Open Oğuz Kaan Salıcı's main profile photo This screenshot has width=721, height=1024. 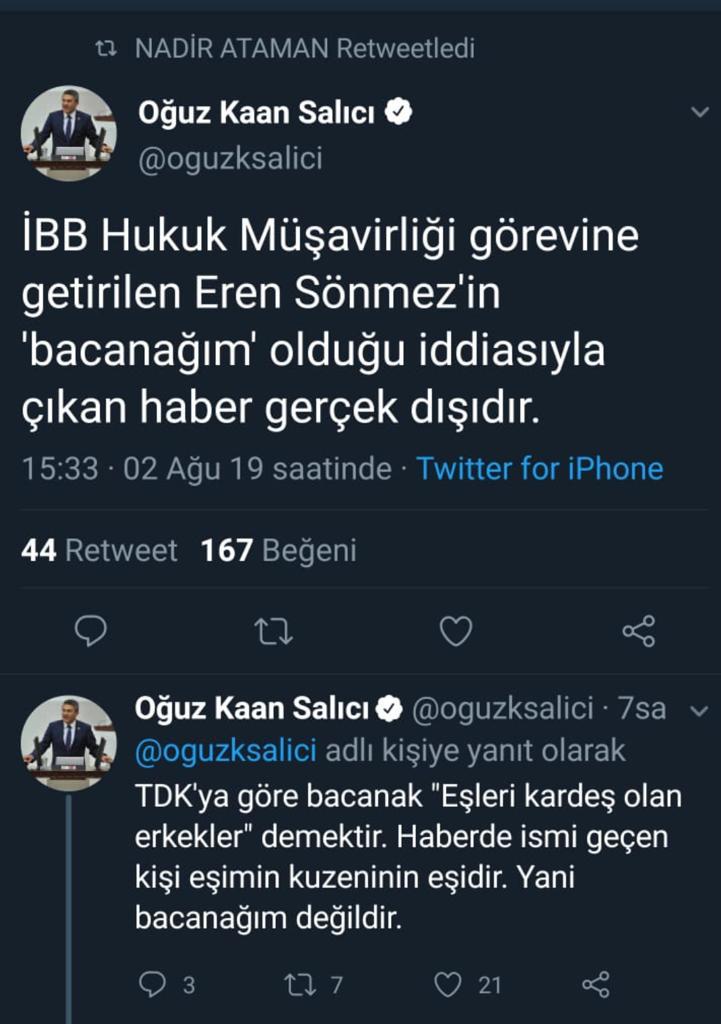point(69,133)
